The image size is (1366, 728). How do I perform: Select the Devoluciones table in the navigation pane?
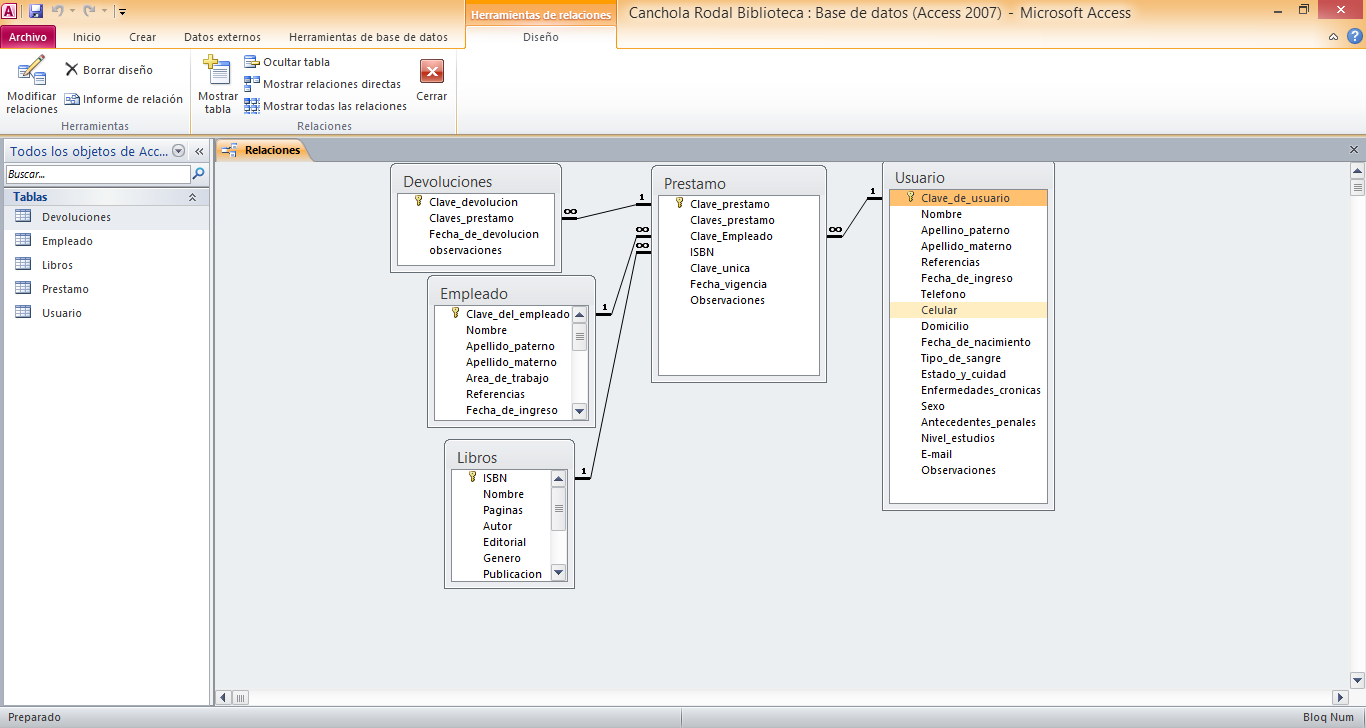tap(105, 217)
